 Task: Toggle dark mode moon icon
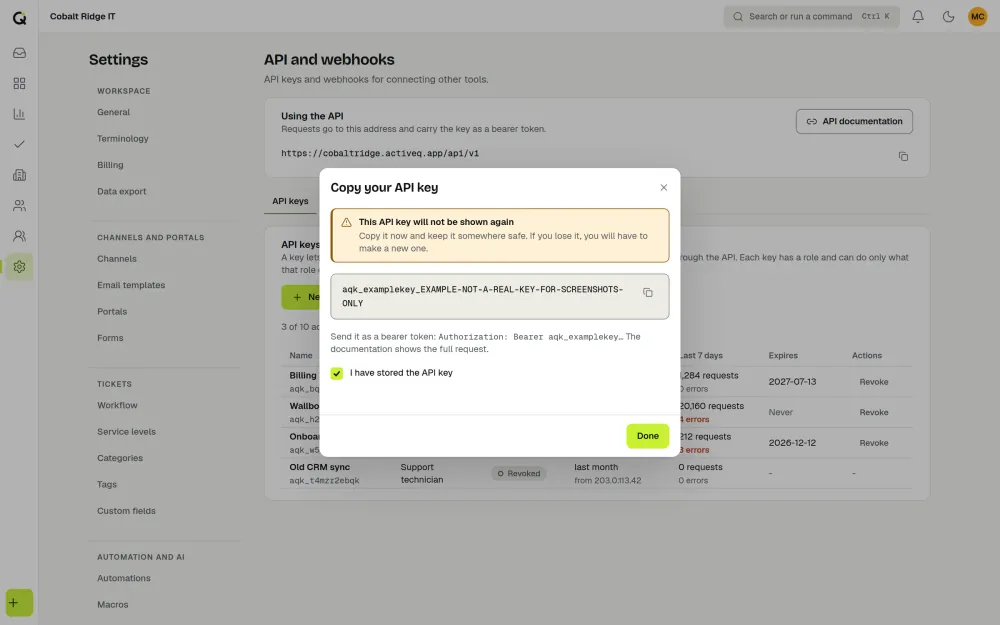[948, 17]
